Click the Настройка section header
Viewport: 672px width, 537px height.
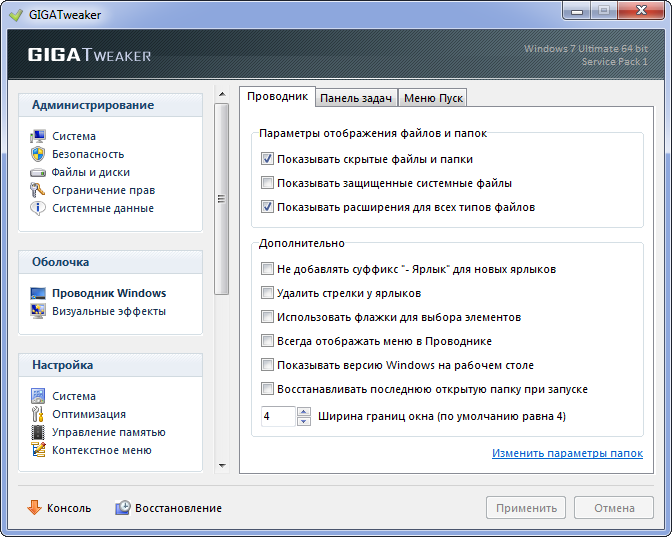click(110, 365)
